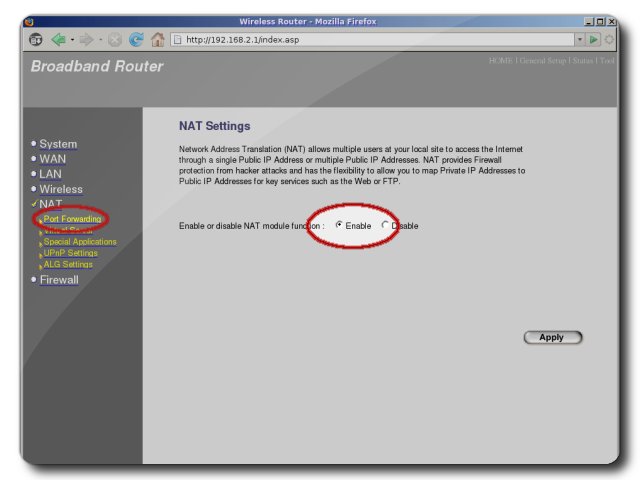Click the page icon in the URL field
The height and width of the screenshot is (480, 640).
pos(178,40)
